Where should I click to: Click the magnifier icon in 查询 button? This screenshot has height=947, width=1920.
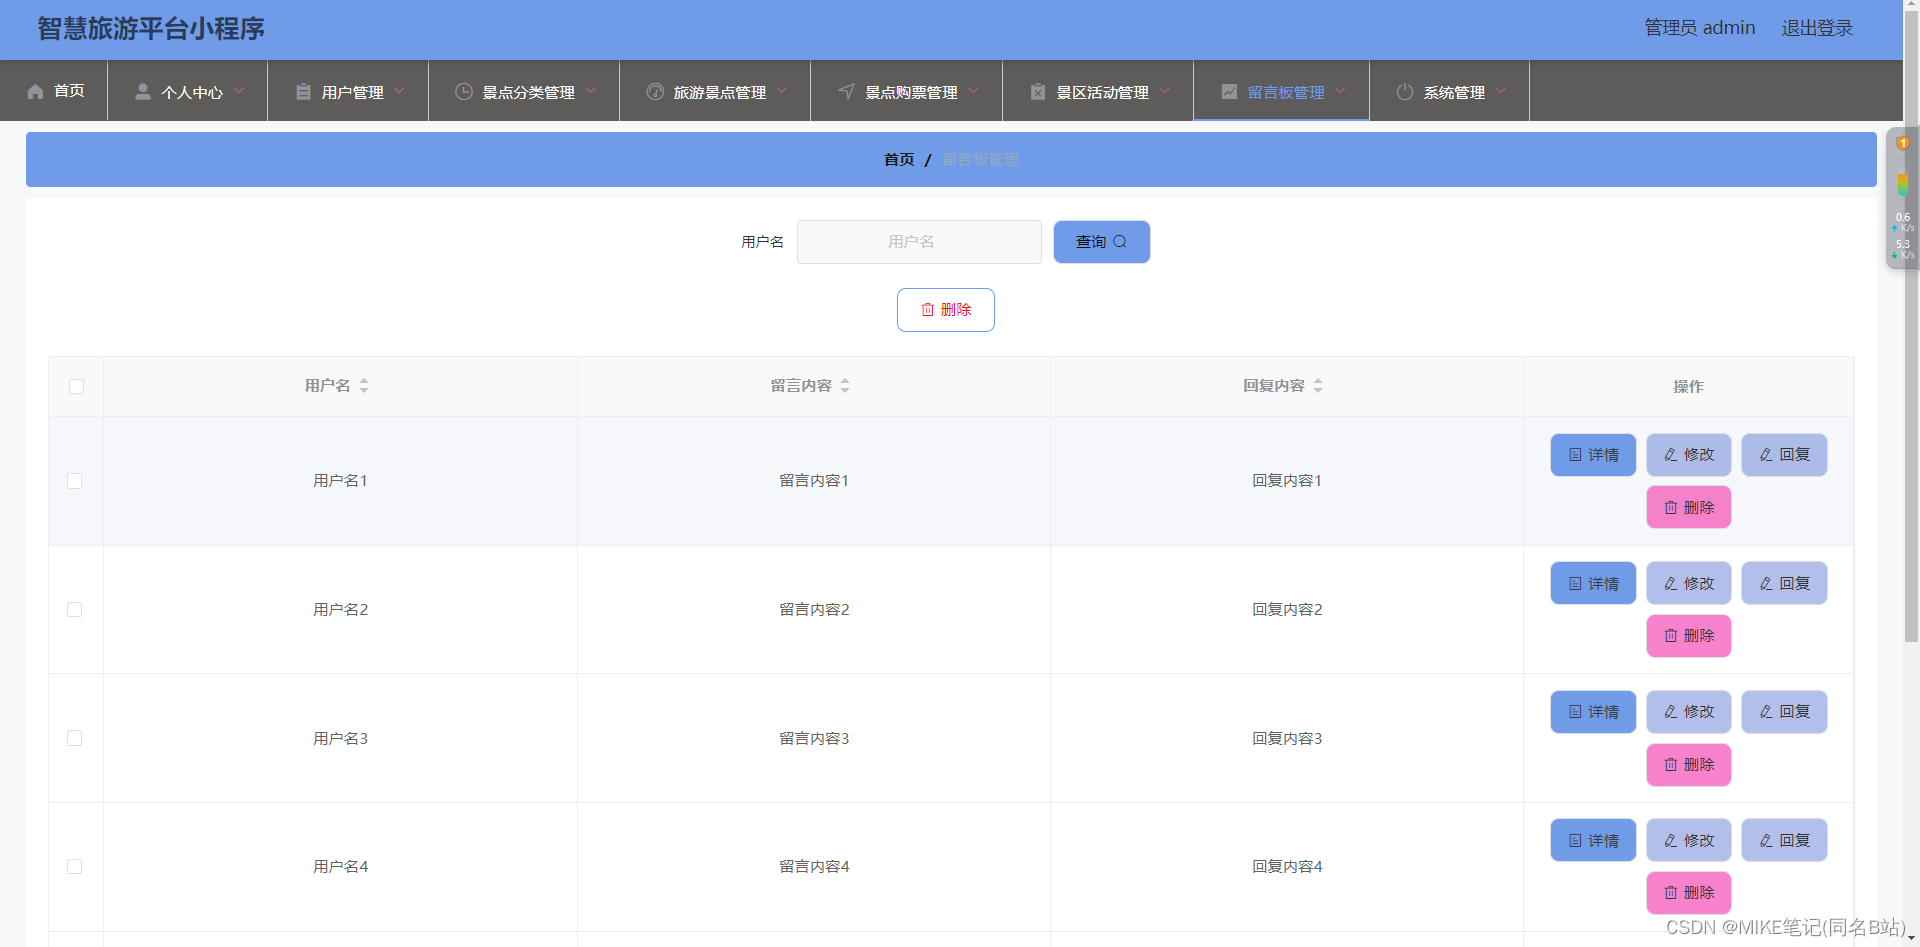1120,242
